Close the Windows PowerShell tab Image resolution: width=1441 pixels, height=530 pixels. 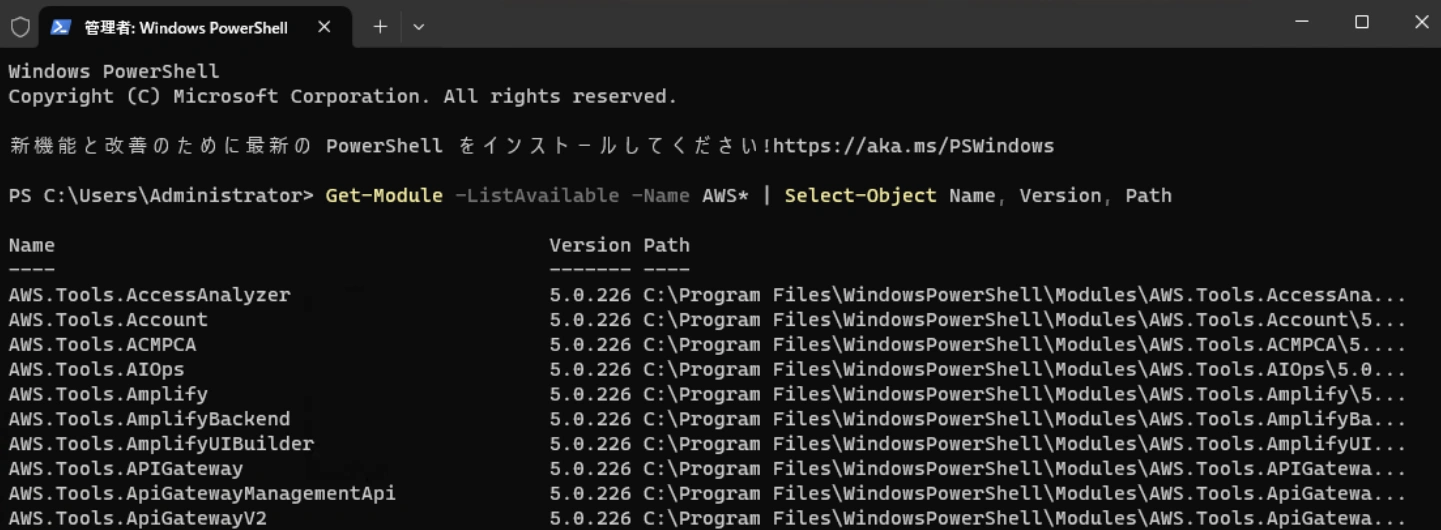324,27
